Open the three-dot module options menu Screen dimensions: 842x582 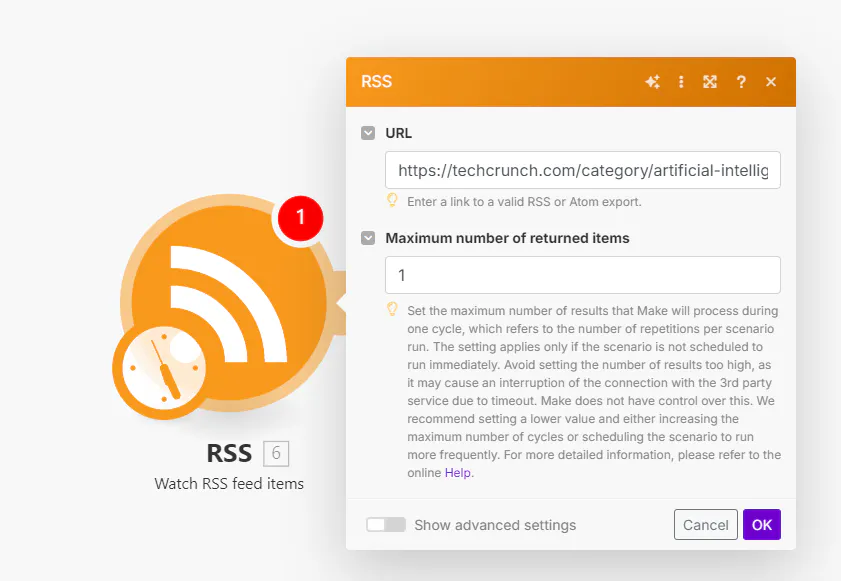[681, 82]
